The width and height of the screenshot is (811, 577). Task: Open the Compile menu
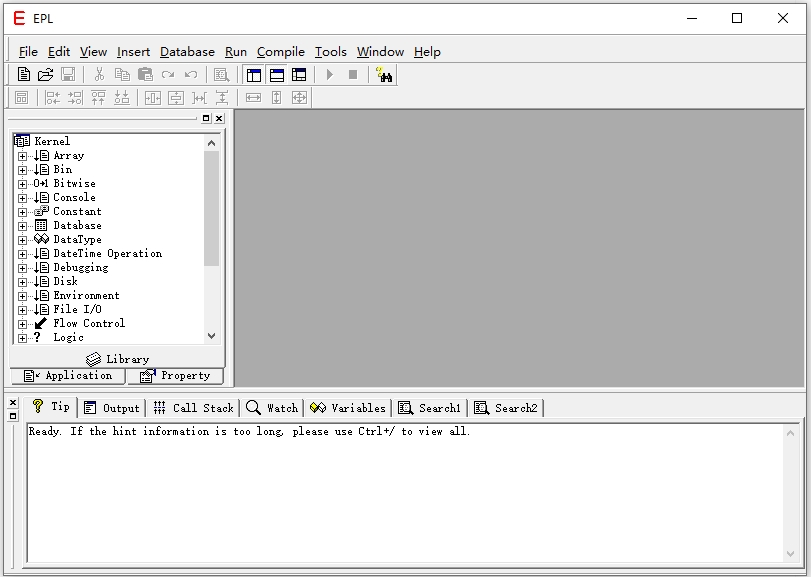tap(280, 52)
